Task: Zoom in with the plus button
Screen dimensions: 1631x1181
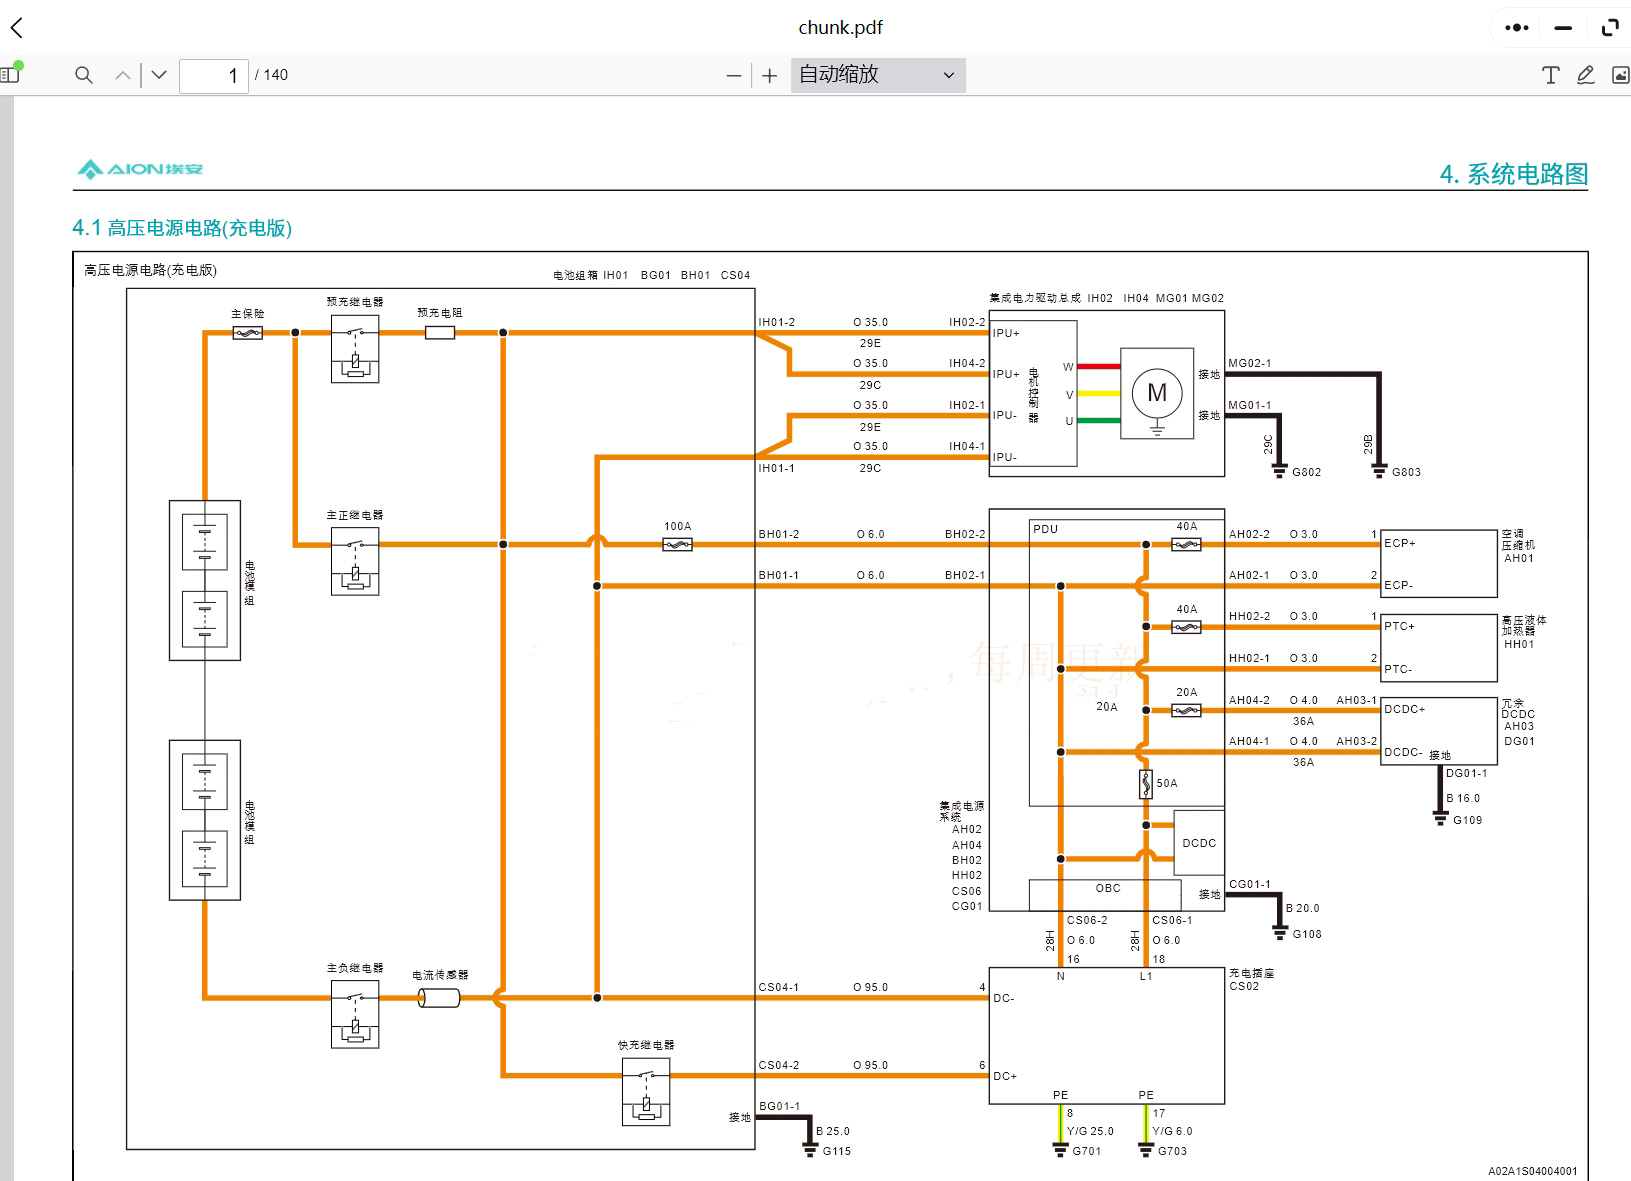Action: (x=769, y=75)
